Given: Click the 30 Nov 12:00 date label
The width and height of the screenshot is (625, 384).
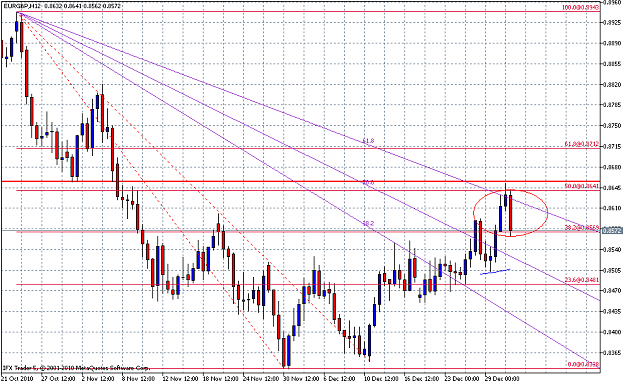Looking at the screenshot, I should click(x=301, y=378).
